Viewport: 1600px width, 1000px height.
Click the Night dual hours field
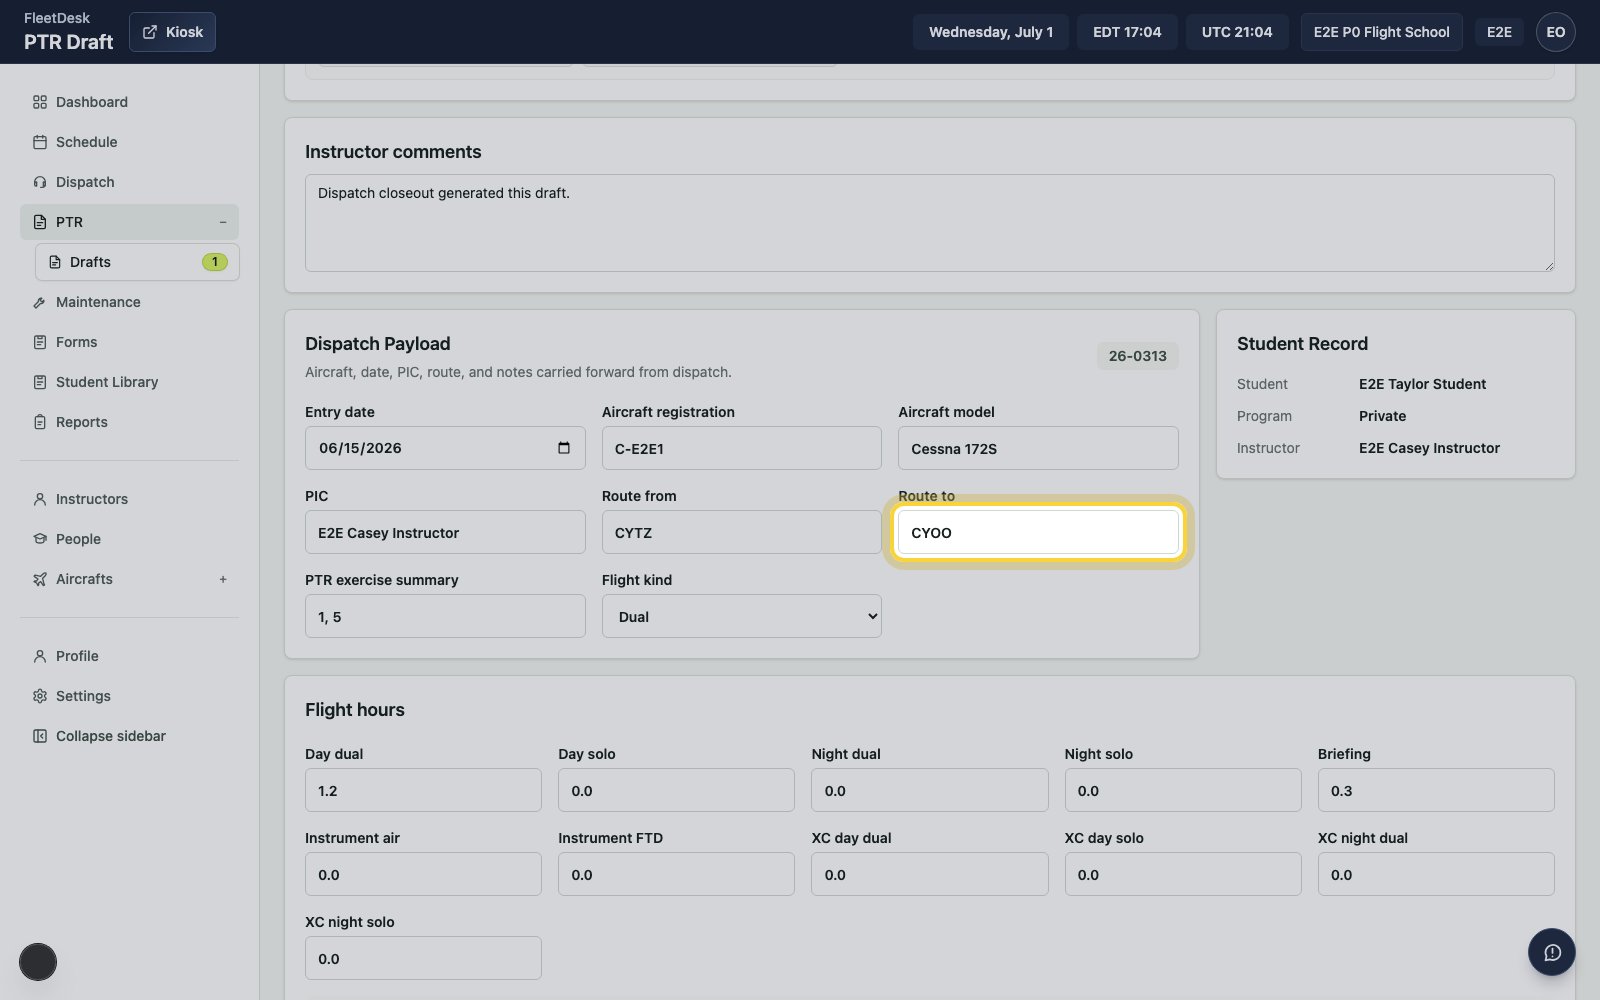[929, 790]
